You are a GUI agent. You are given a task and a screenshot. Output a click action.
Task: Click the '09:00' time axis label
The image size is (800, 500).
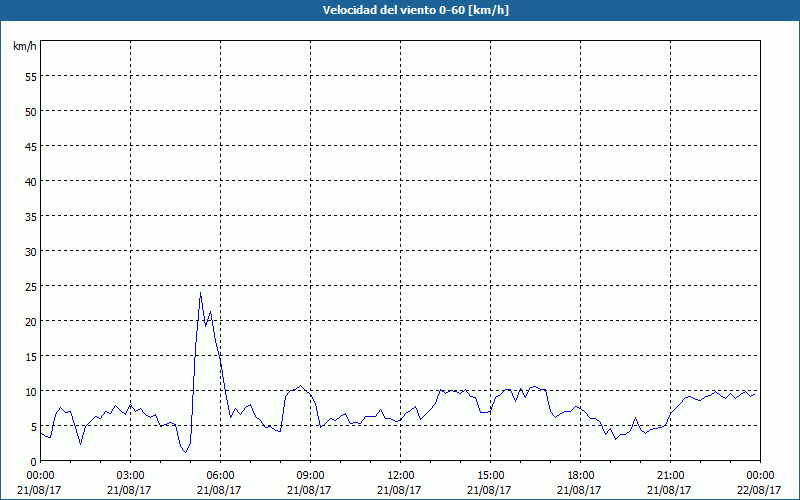pos(310,476)
